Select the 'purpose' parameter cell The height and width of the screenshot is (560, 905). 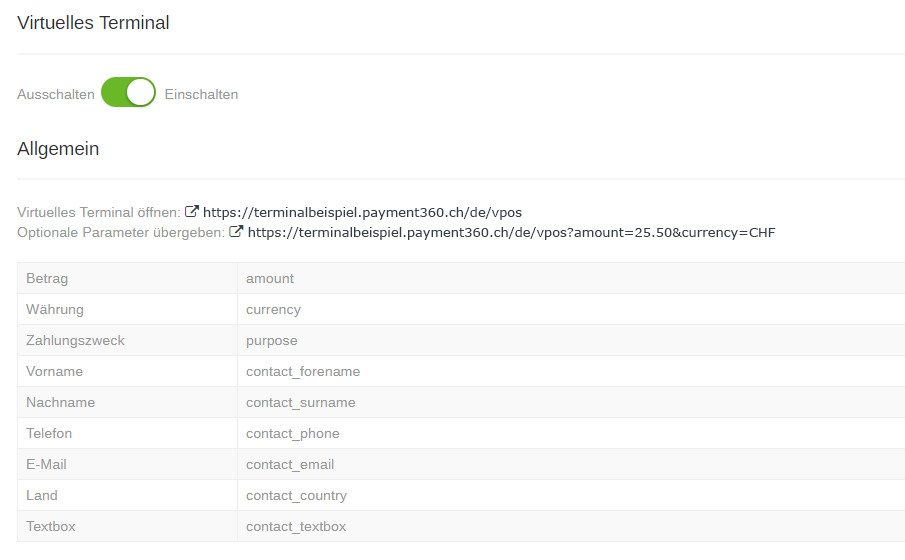pyautogui.click(x=271, y=340)
